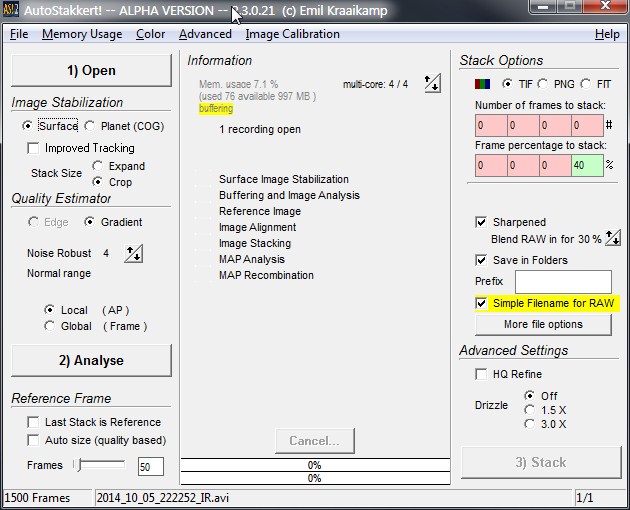Click the multi-core count adjuster icon
This screenshot has height=510, width=630.
click(x=431, y=84)
